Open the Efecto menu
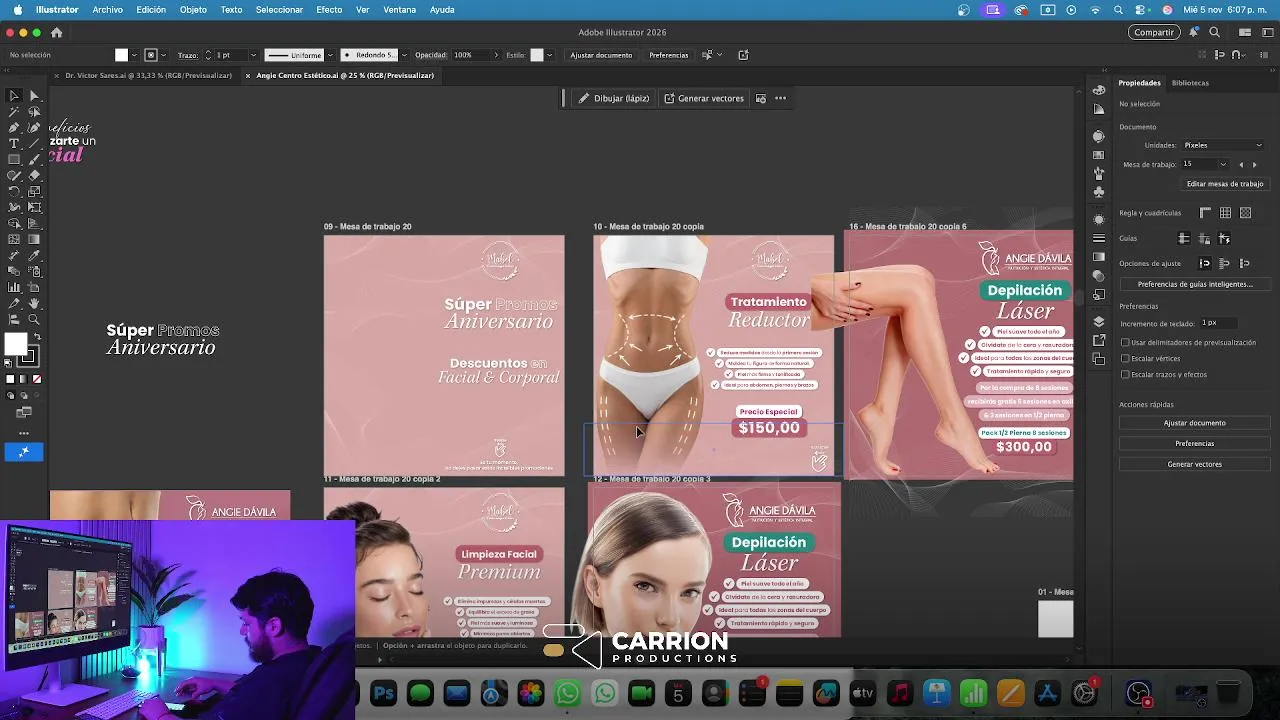 [x=329, y=9]
